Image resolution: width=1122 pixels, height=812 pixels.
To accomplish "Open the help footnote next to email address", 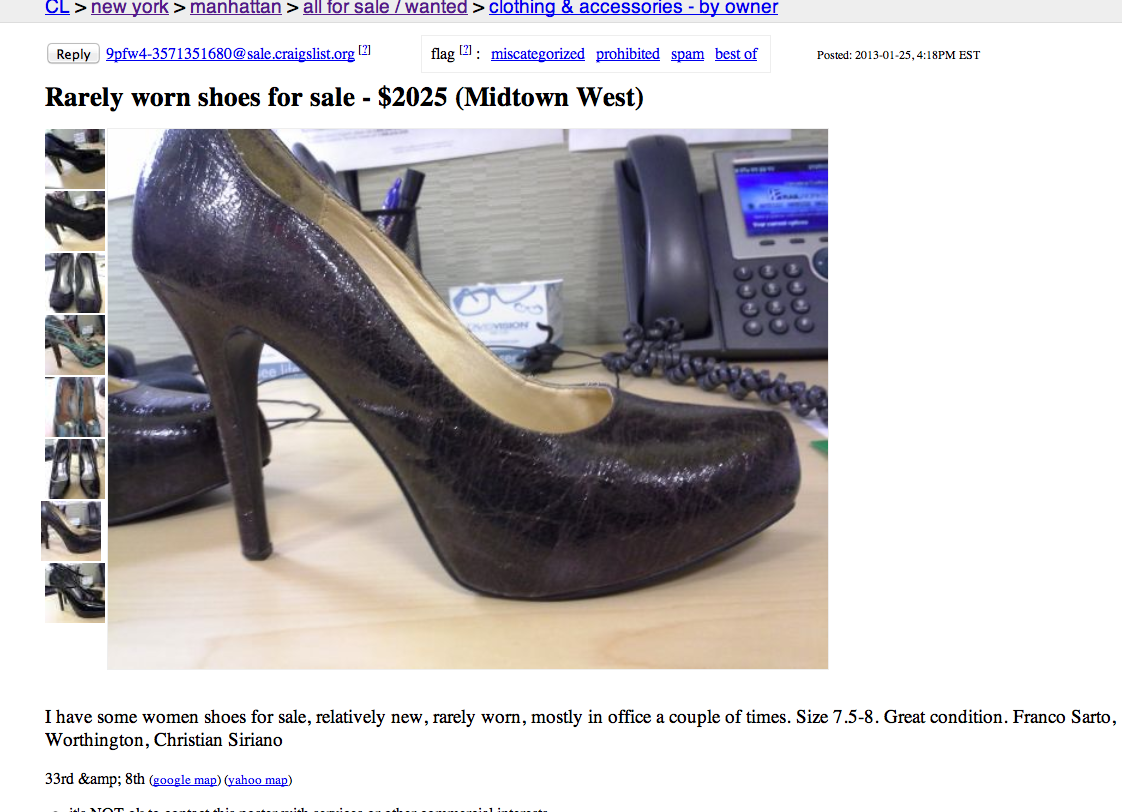I will point(365,49).
